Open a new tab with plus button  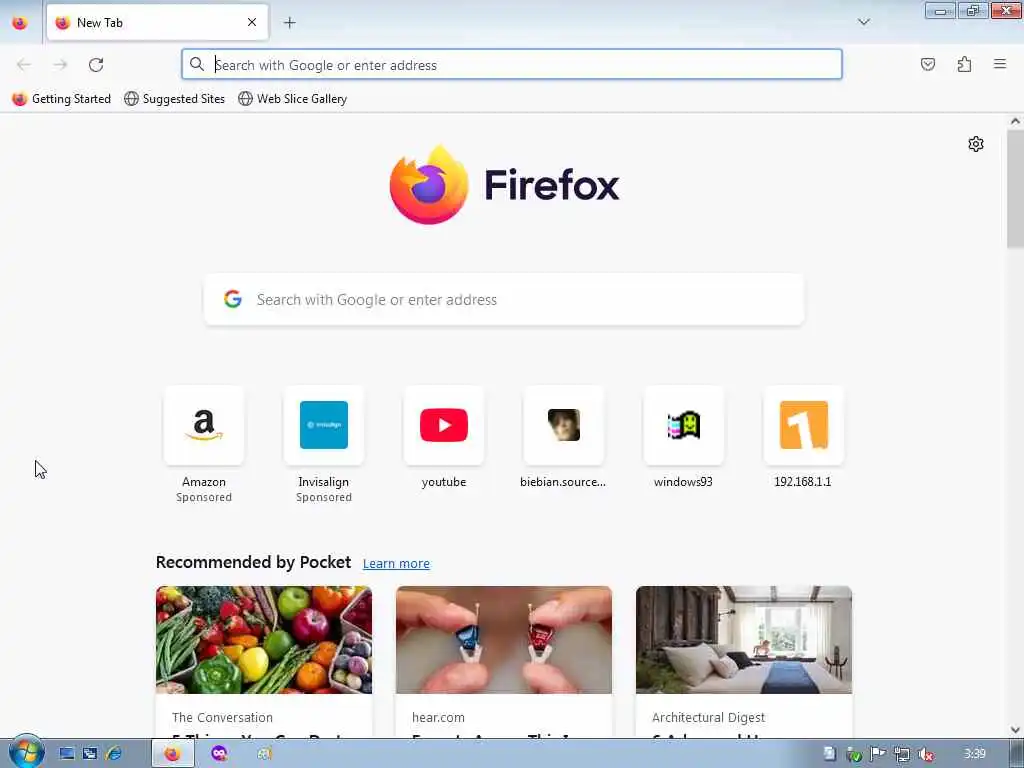(289, 23)
